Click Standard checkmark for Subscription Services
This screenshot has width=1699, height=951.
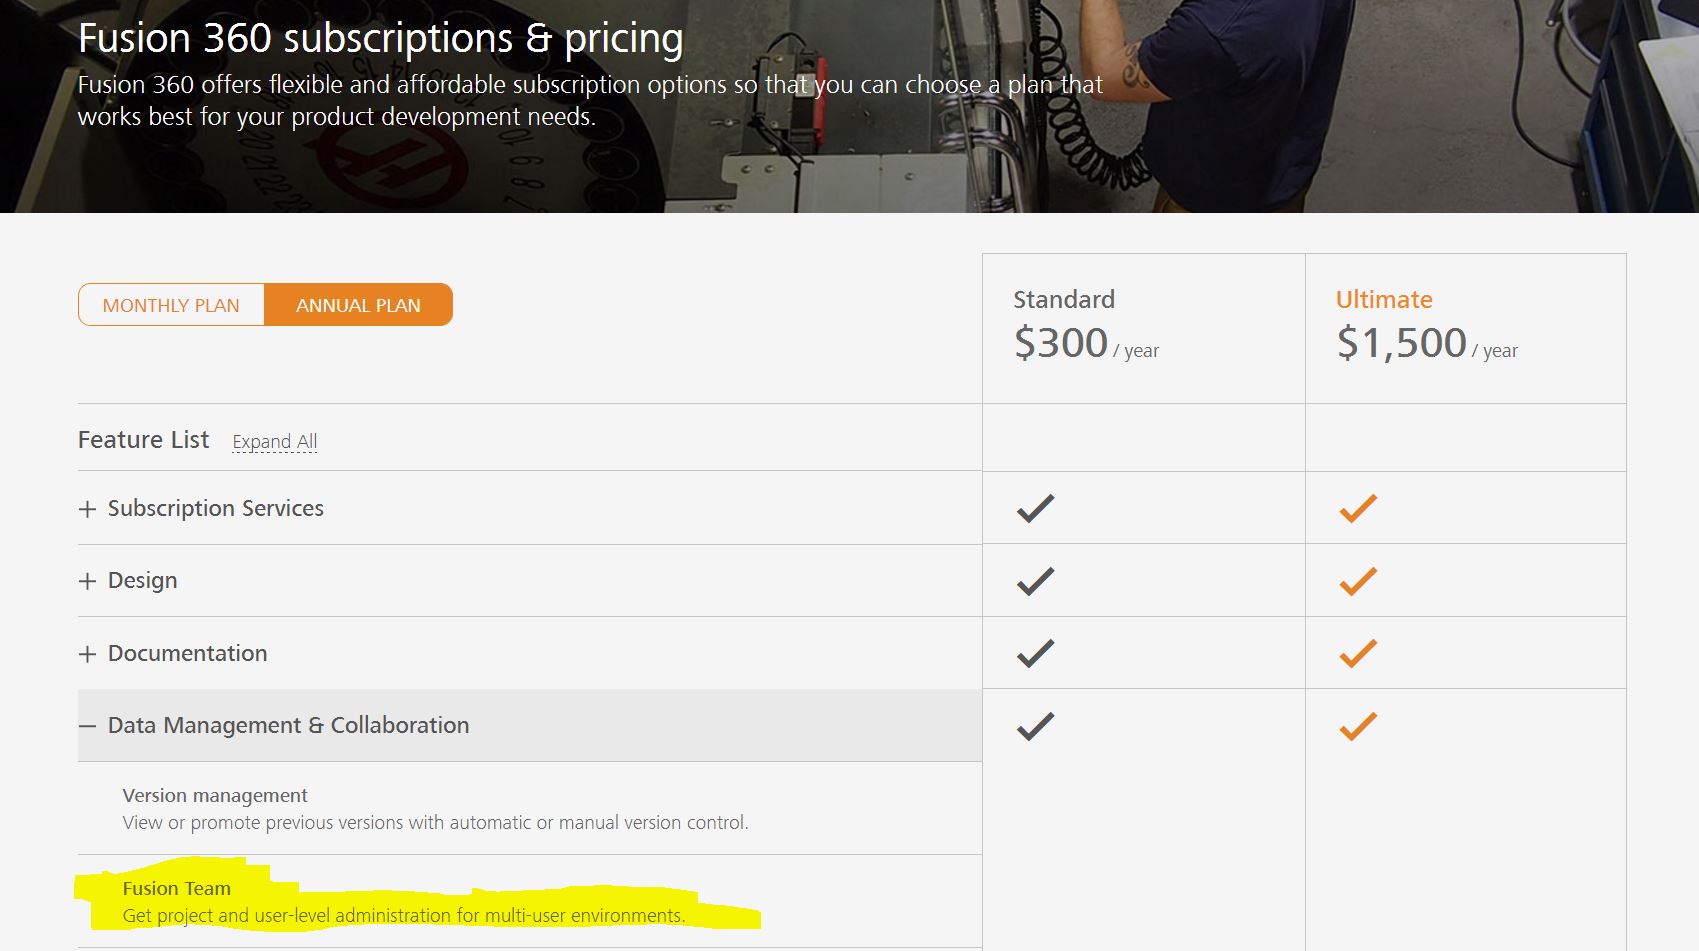pyautogui.click(x=1035, y=508)
